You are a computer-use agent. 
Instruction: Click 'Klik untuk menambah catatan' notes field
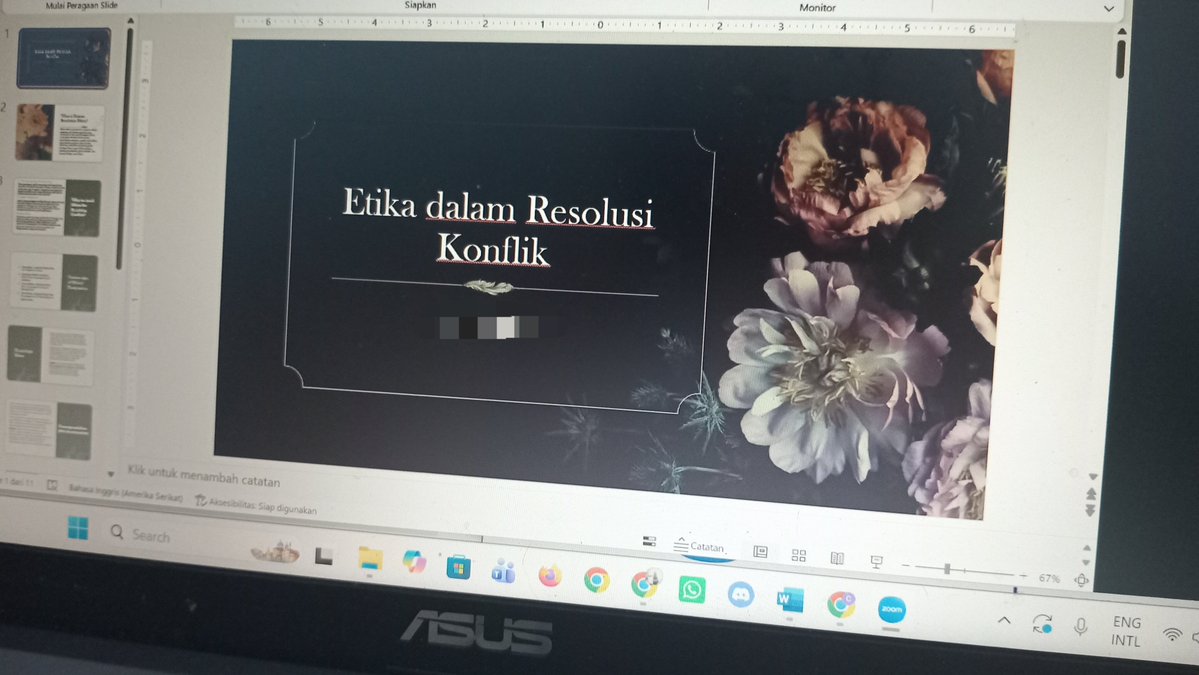point(204,476)
